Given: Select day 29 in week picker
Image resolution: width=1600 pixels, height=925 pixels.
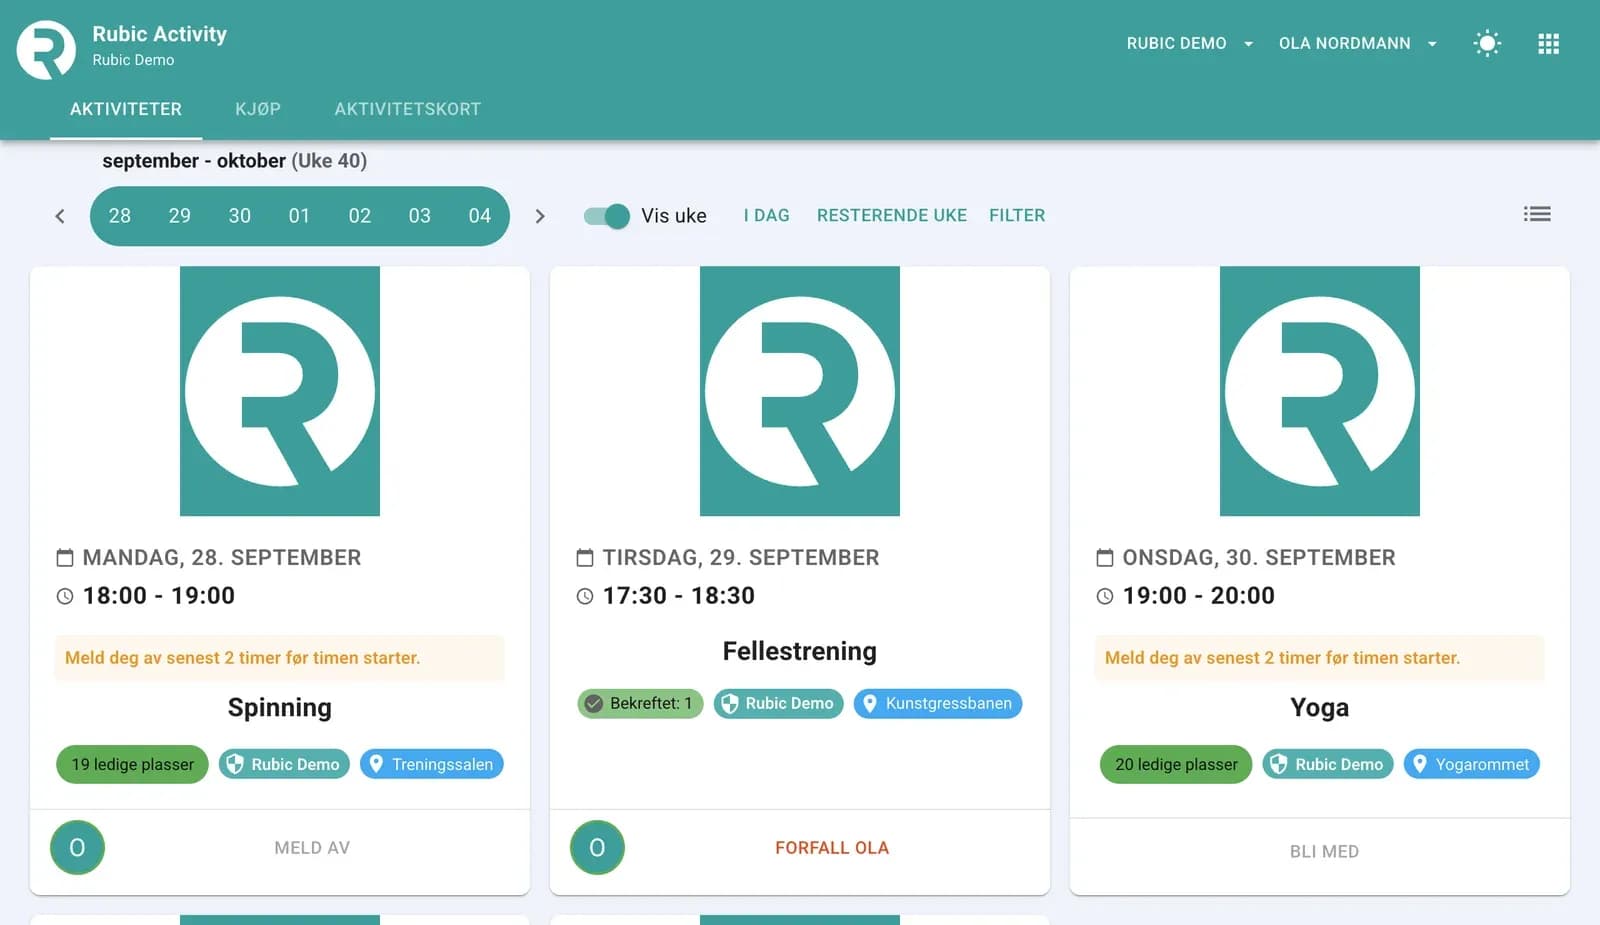Looking at the screenshot, I should 180,216.
